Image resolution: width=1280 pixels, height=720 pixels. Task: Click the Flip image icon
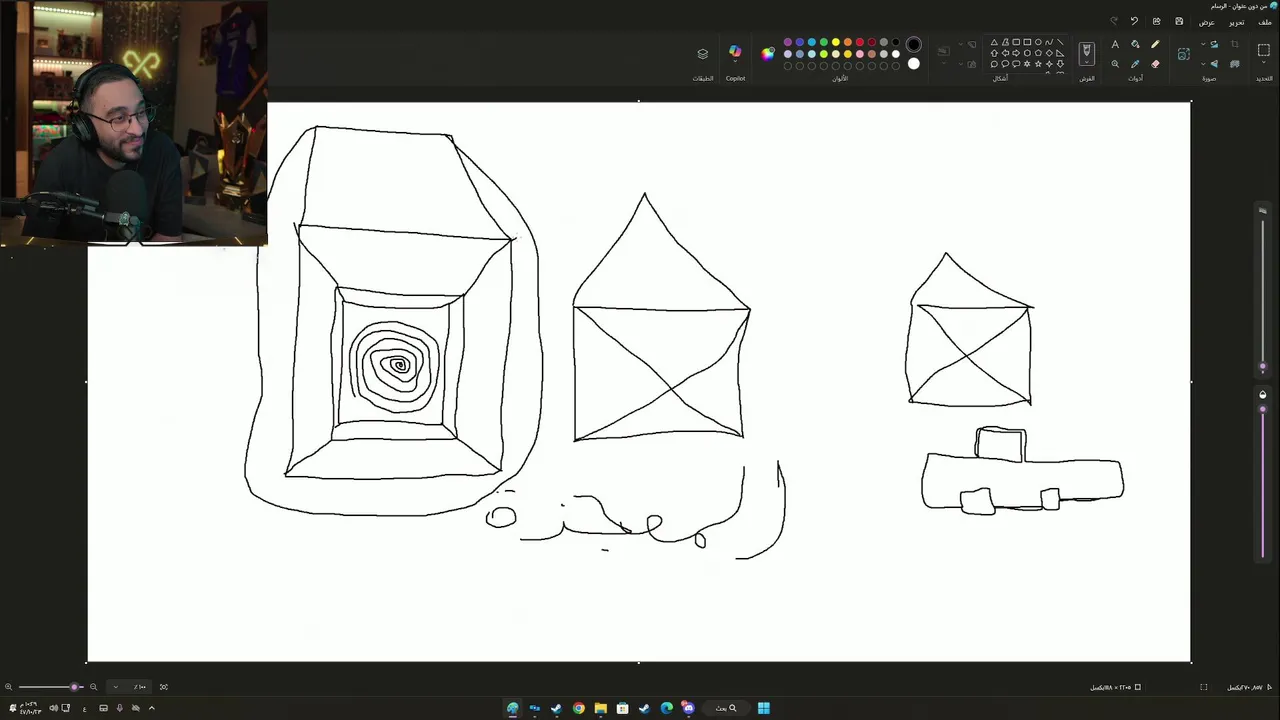(1214, 63)
